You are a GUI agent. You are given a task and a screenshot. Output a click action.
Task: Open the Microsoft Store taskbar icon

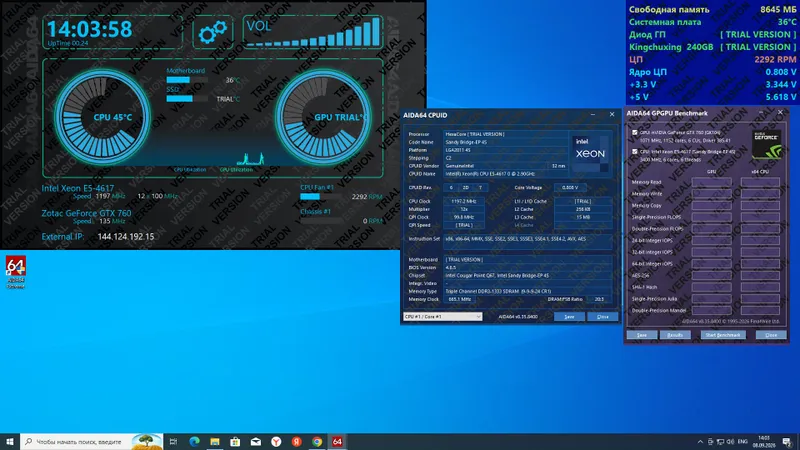[235, 441]
